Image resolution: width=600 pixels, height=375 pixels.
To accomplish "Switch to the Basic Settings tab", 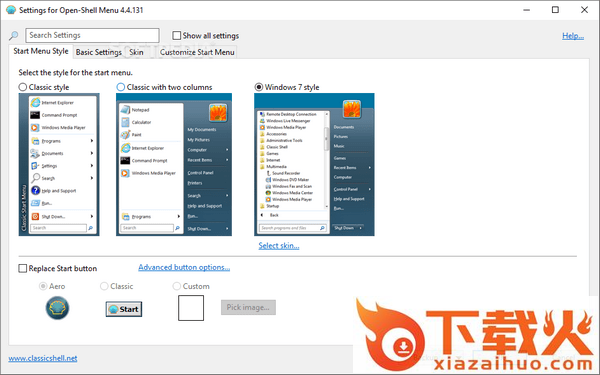I will click(98, 52).
